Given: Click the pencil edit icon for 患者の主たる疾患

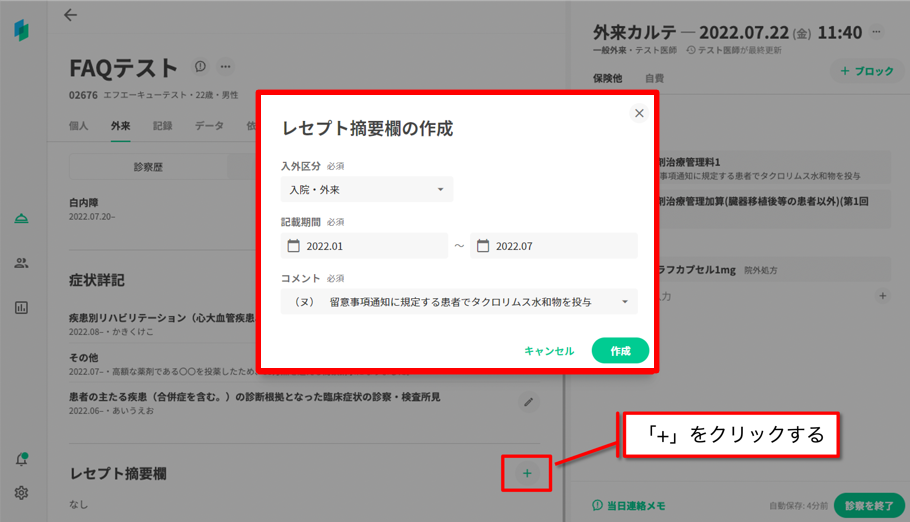Looking at the screenshot, I should [528, 402].
